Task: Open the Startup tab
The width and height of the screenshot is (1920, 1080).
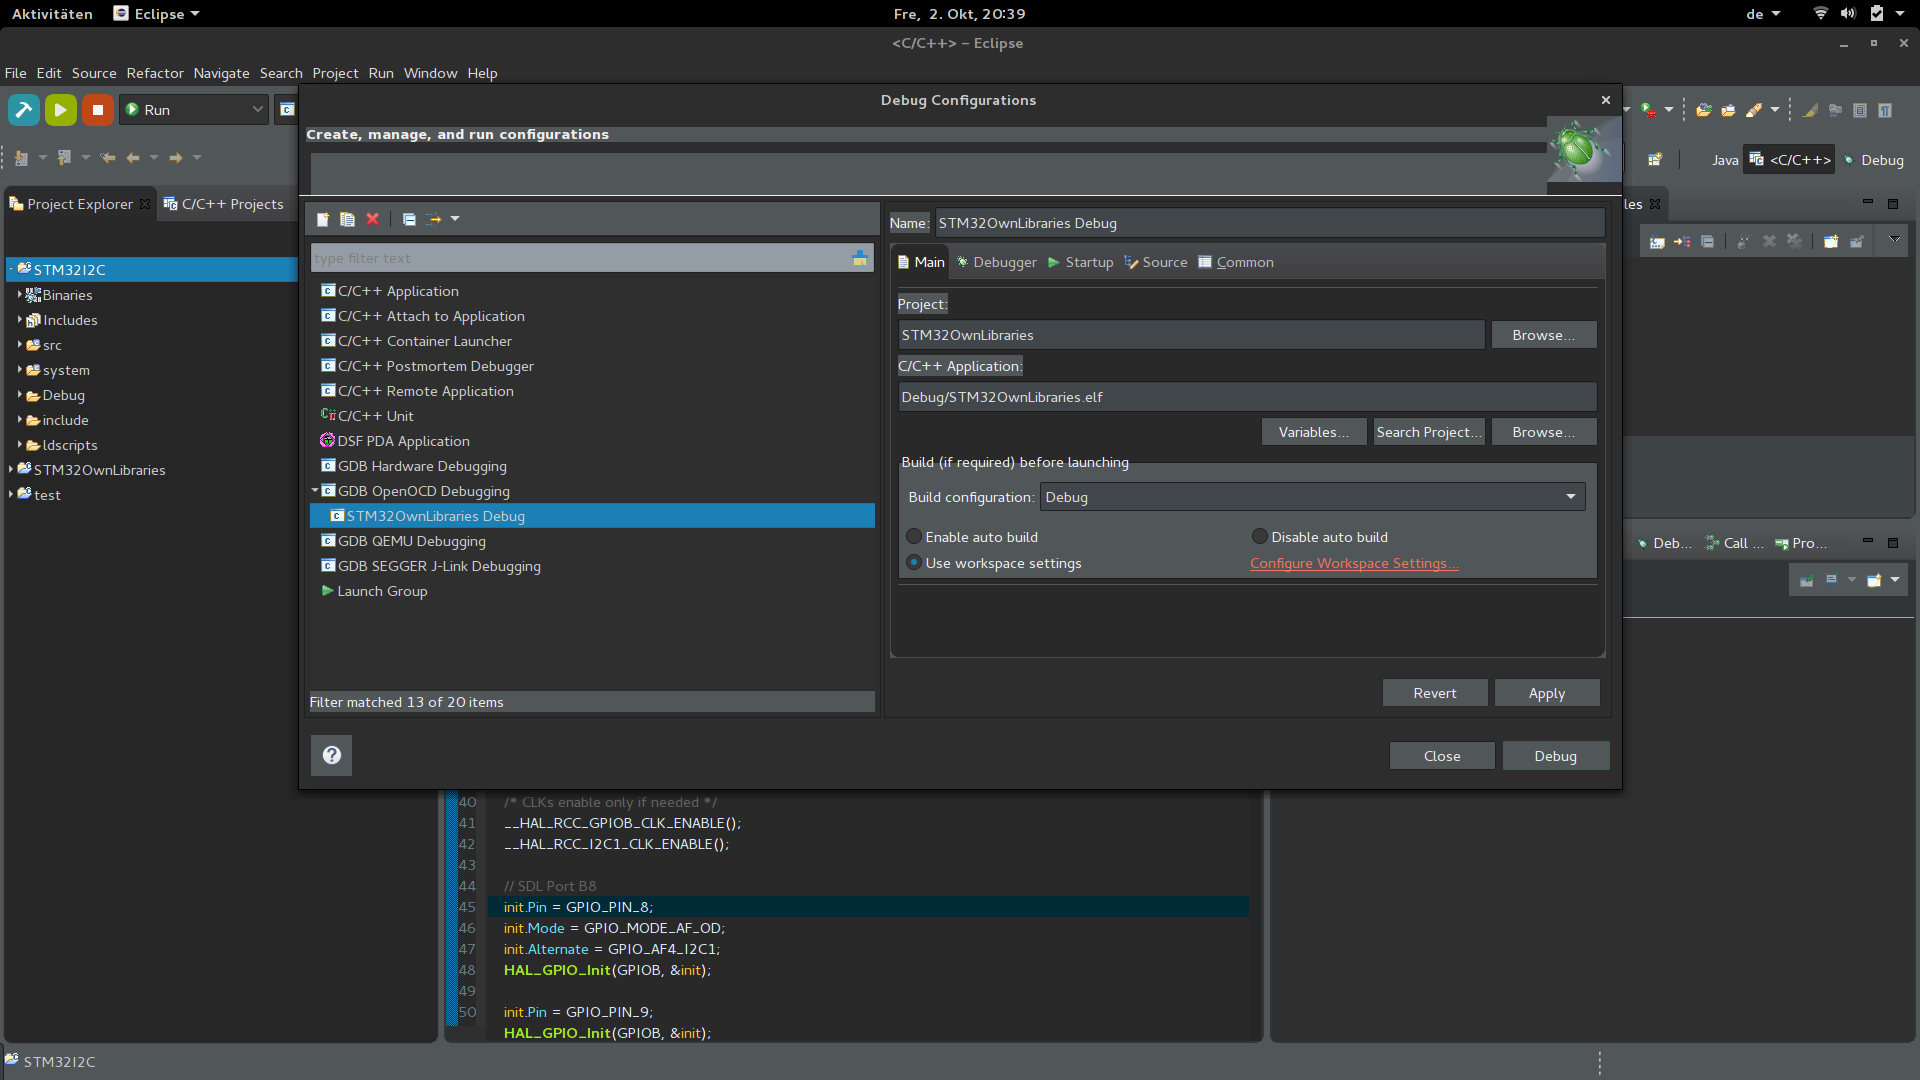Action: 1080,262
